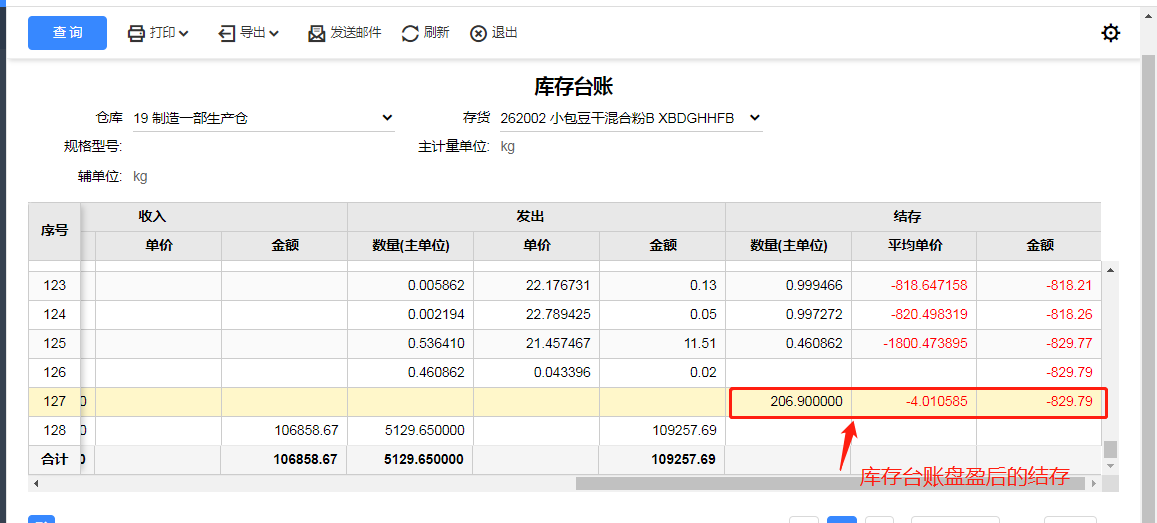Select row 123 sequence cell

pyautogui.click(x=54, y=285)
